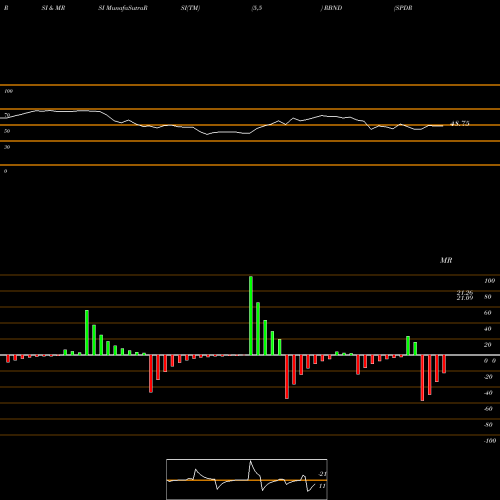Image resolution: width=500 pixels, height=500 pixels.
Task: Click the '(5,5' header text
Action: [x=257, y=8]
